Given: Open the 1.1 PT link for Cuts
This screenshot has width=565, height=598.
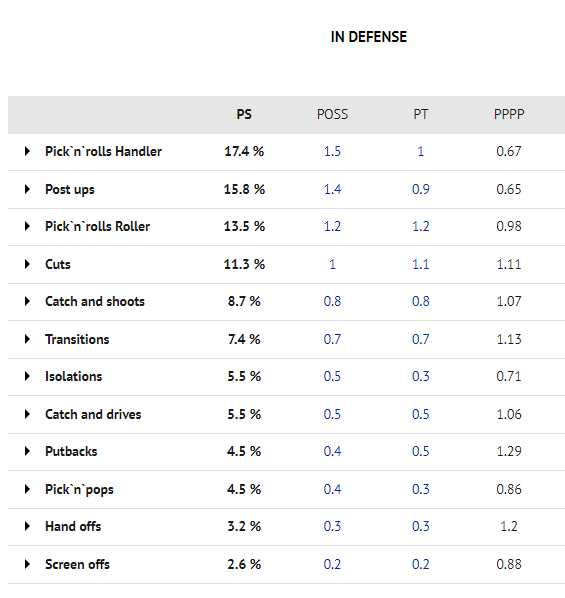Looking at the screenshot, I should pyautogui.click(x=420, y=264).
